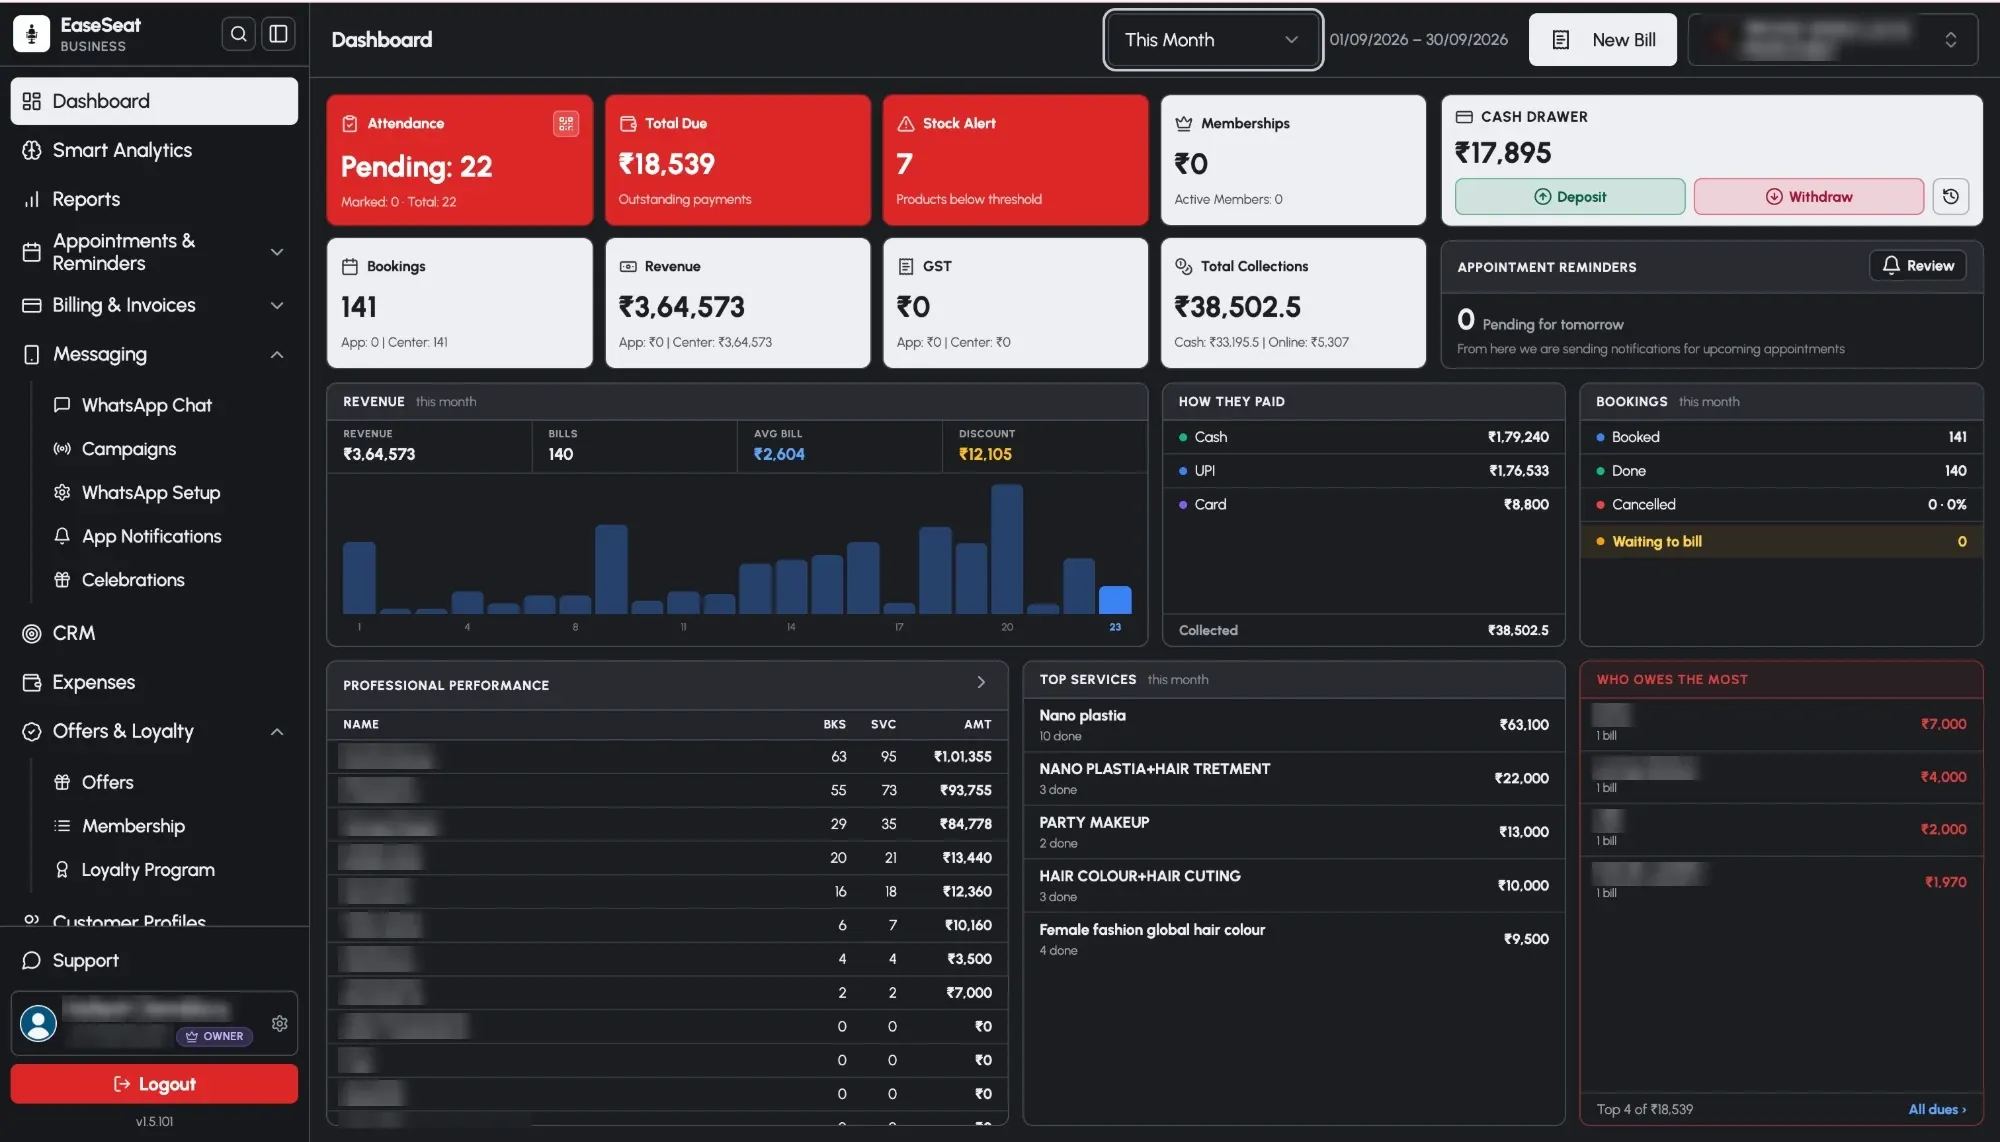
Task: Click the Reports bar chart icon
Action: point(32,199)
